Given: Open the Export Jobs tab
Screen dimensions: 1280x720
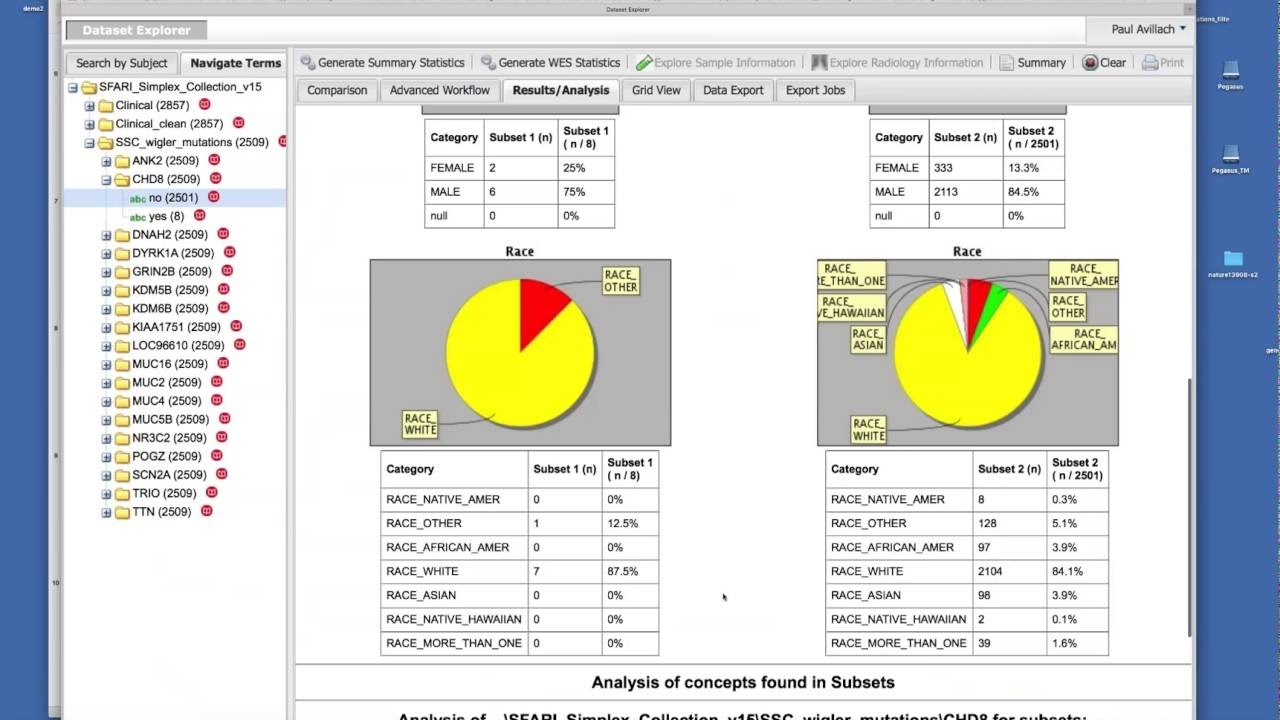Looking at the screenshot, I should [815, 90].
